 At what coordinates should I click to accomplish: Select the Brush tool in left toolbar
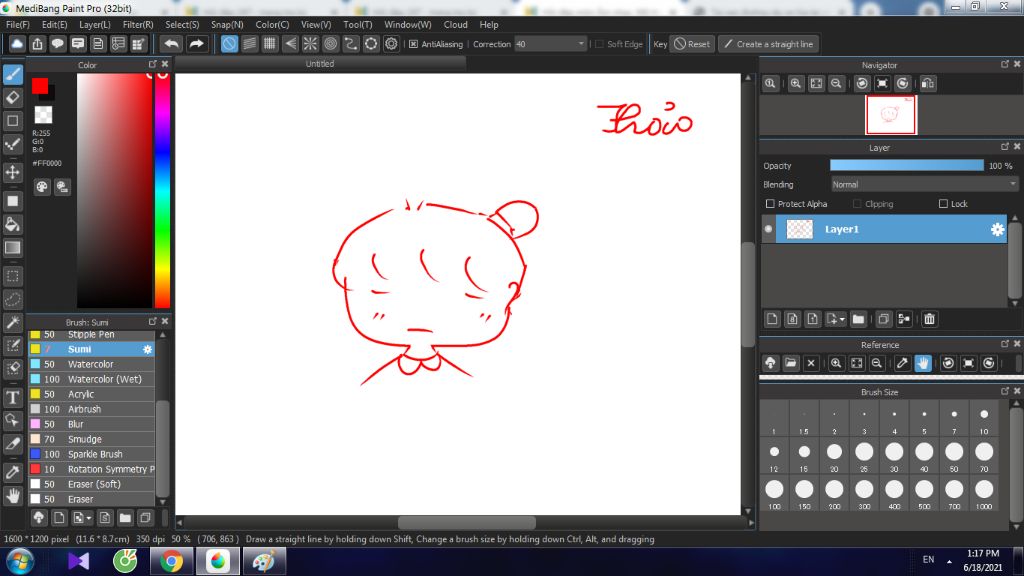pyautogui.click(x=12, y=74)
